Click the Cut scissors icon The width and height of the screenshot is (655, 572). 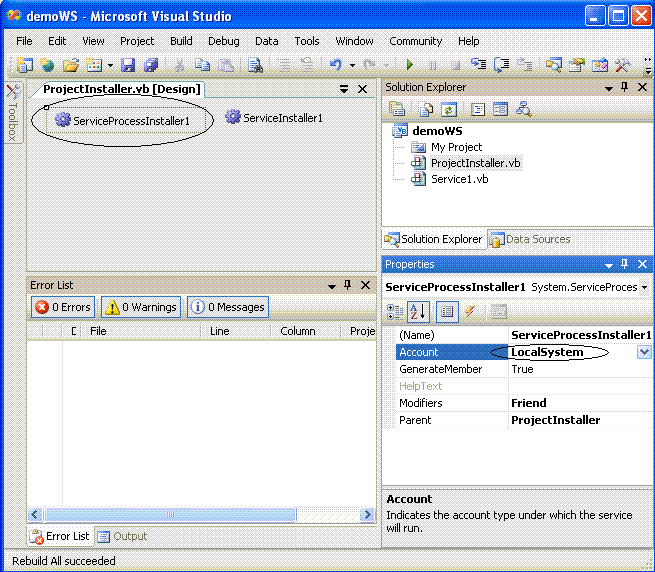(180, 65)
